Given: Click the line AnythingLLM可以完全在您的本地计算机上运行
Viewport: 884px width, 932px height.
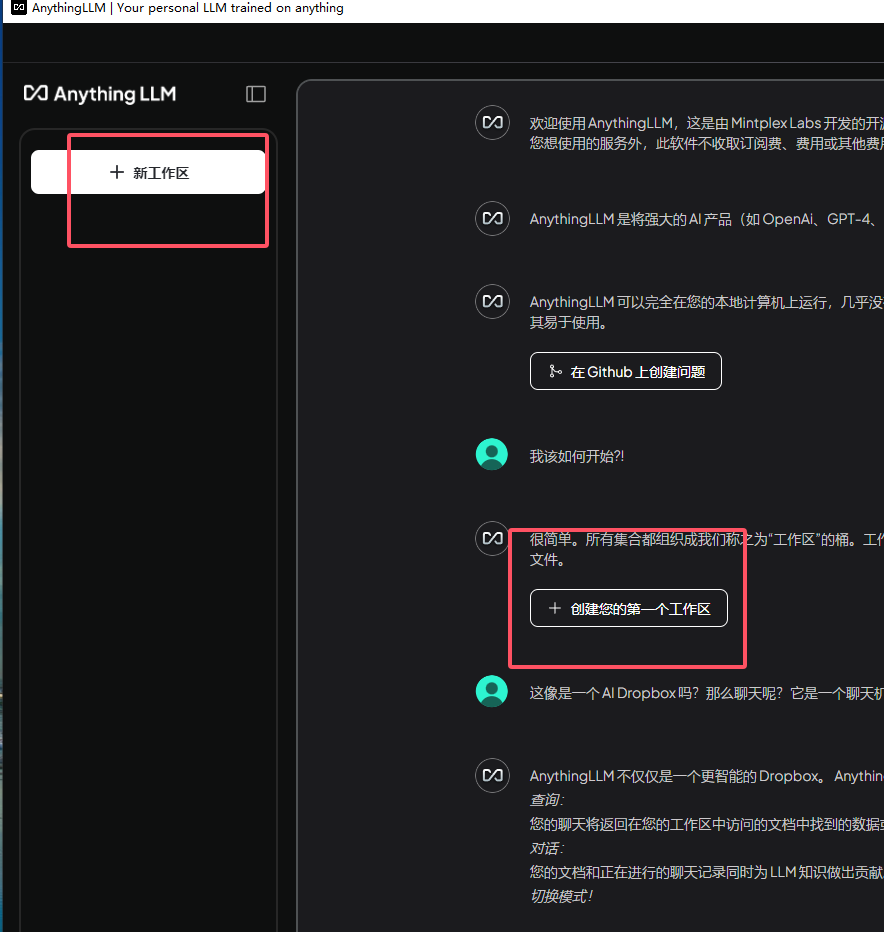Looking at the screenshot, I should point(706,303).
